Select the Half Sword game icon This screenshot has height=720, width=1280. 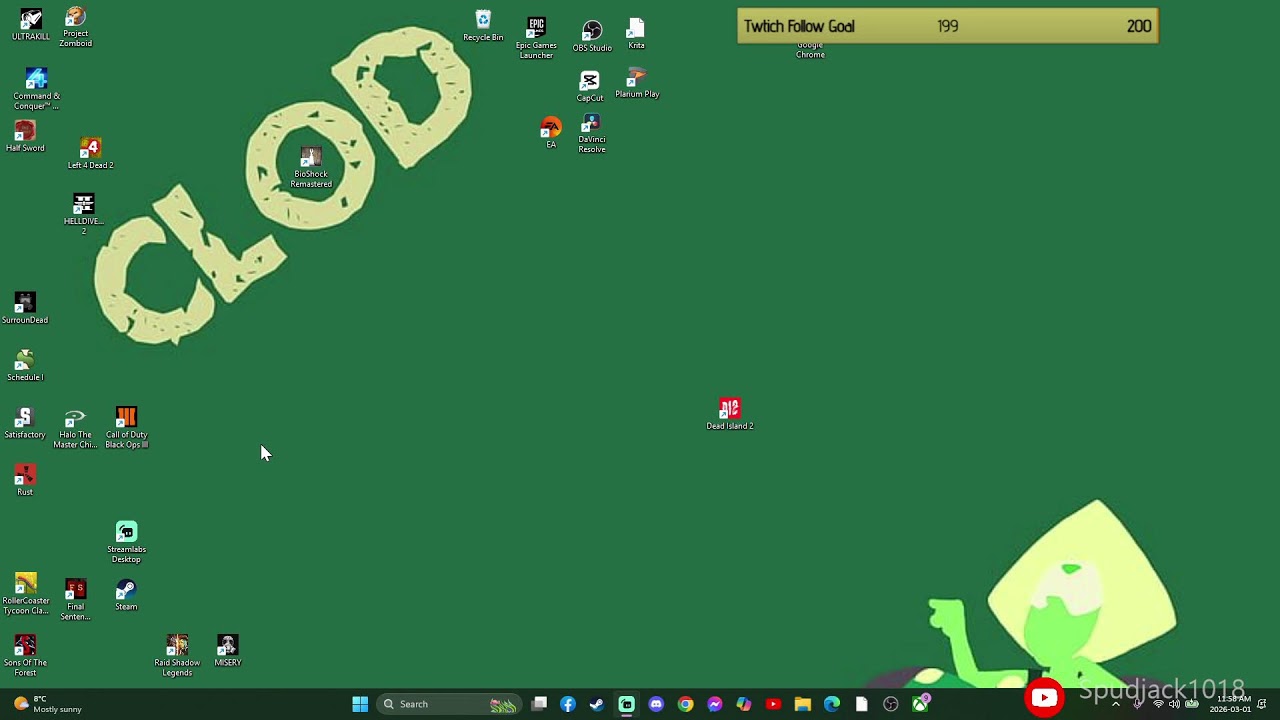click(25, 137)
